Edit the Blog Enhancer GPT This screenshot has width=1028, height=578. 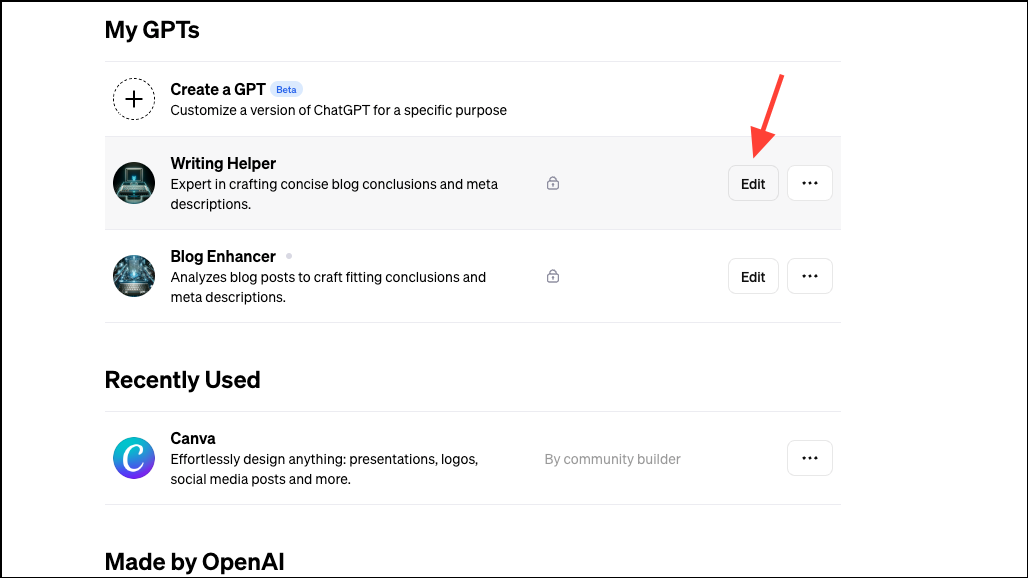(753, 276)
